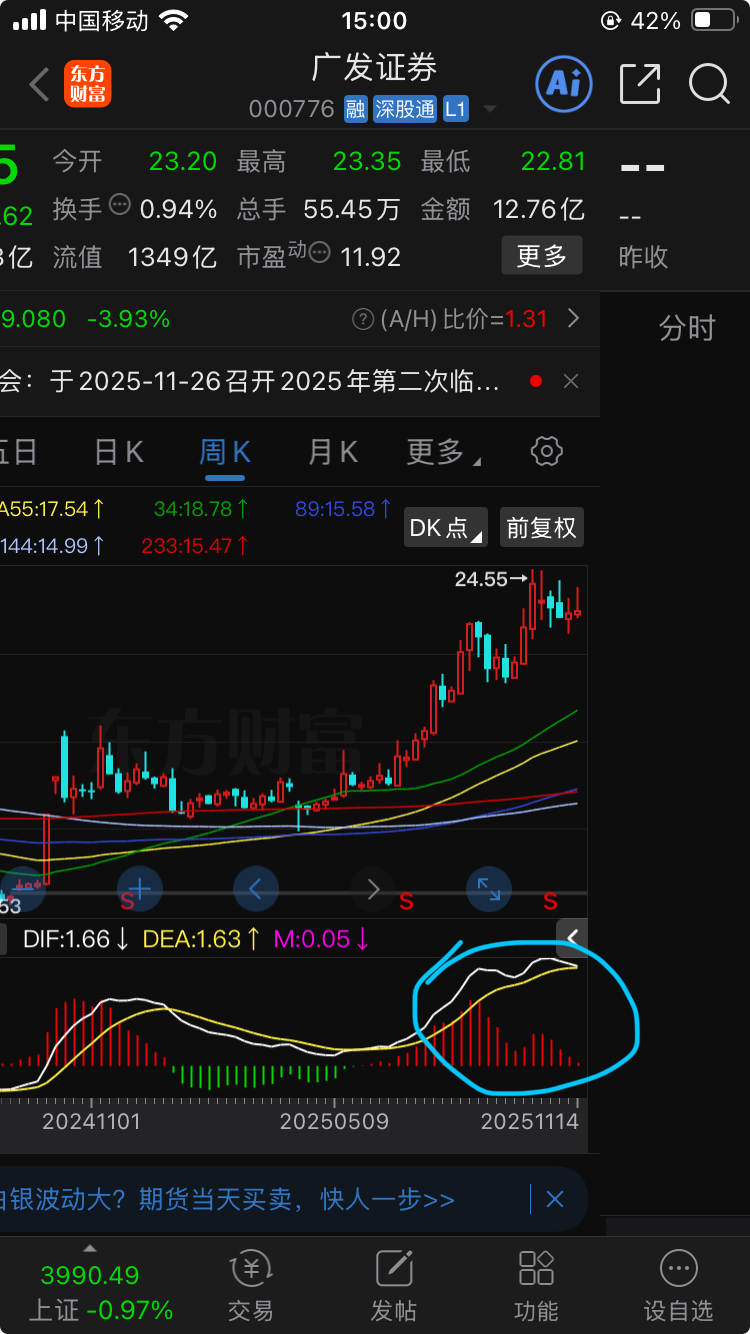
Task: Click the 更多 button in quote panel
Action: tap(541, 256)
